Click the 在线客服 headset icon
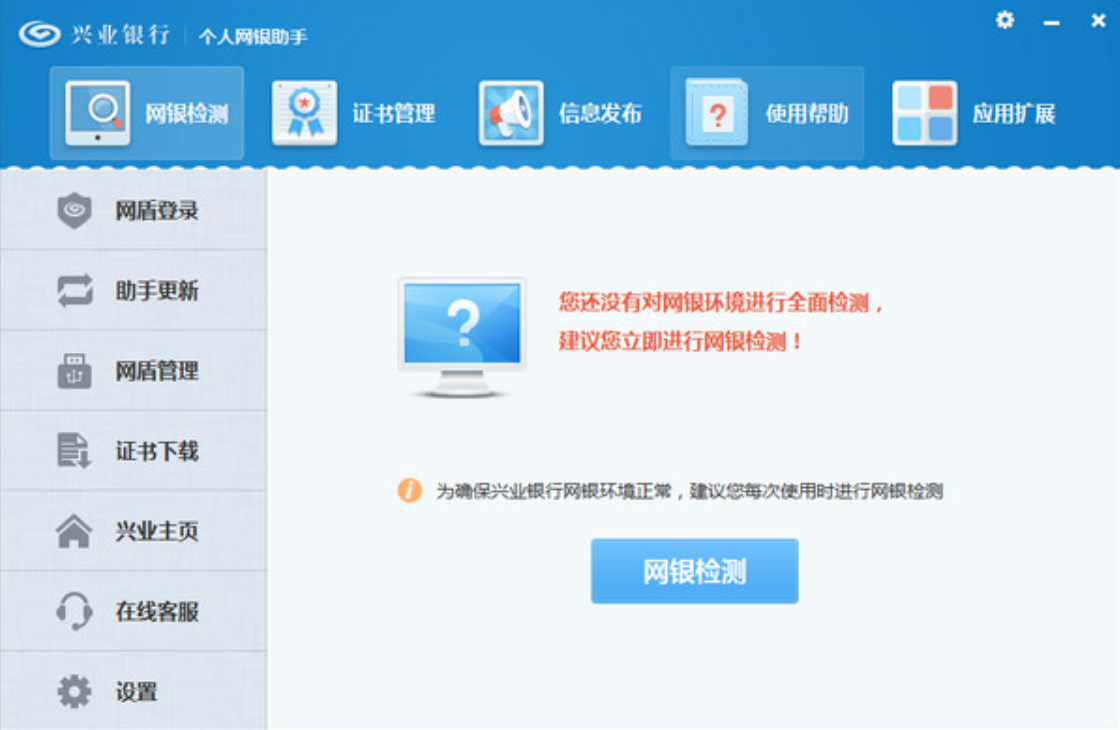1120x730 pixels. click(x=74, y=611)
